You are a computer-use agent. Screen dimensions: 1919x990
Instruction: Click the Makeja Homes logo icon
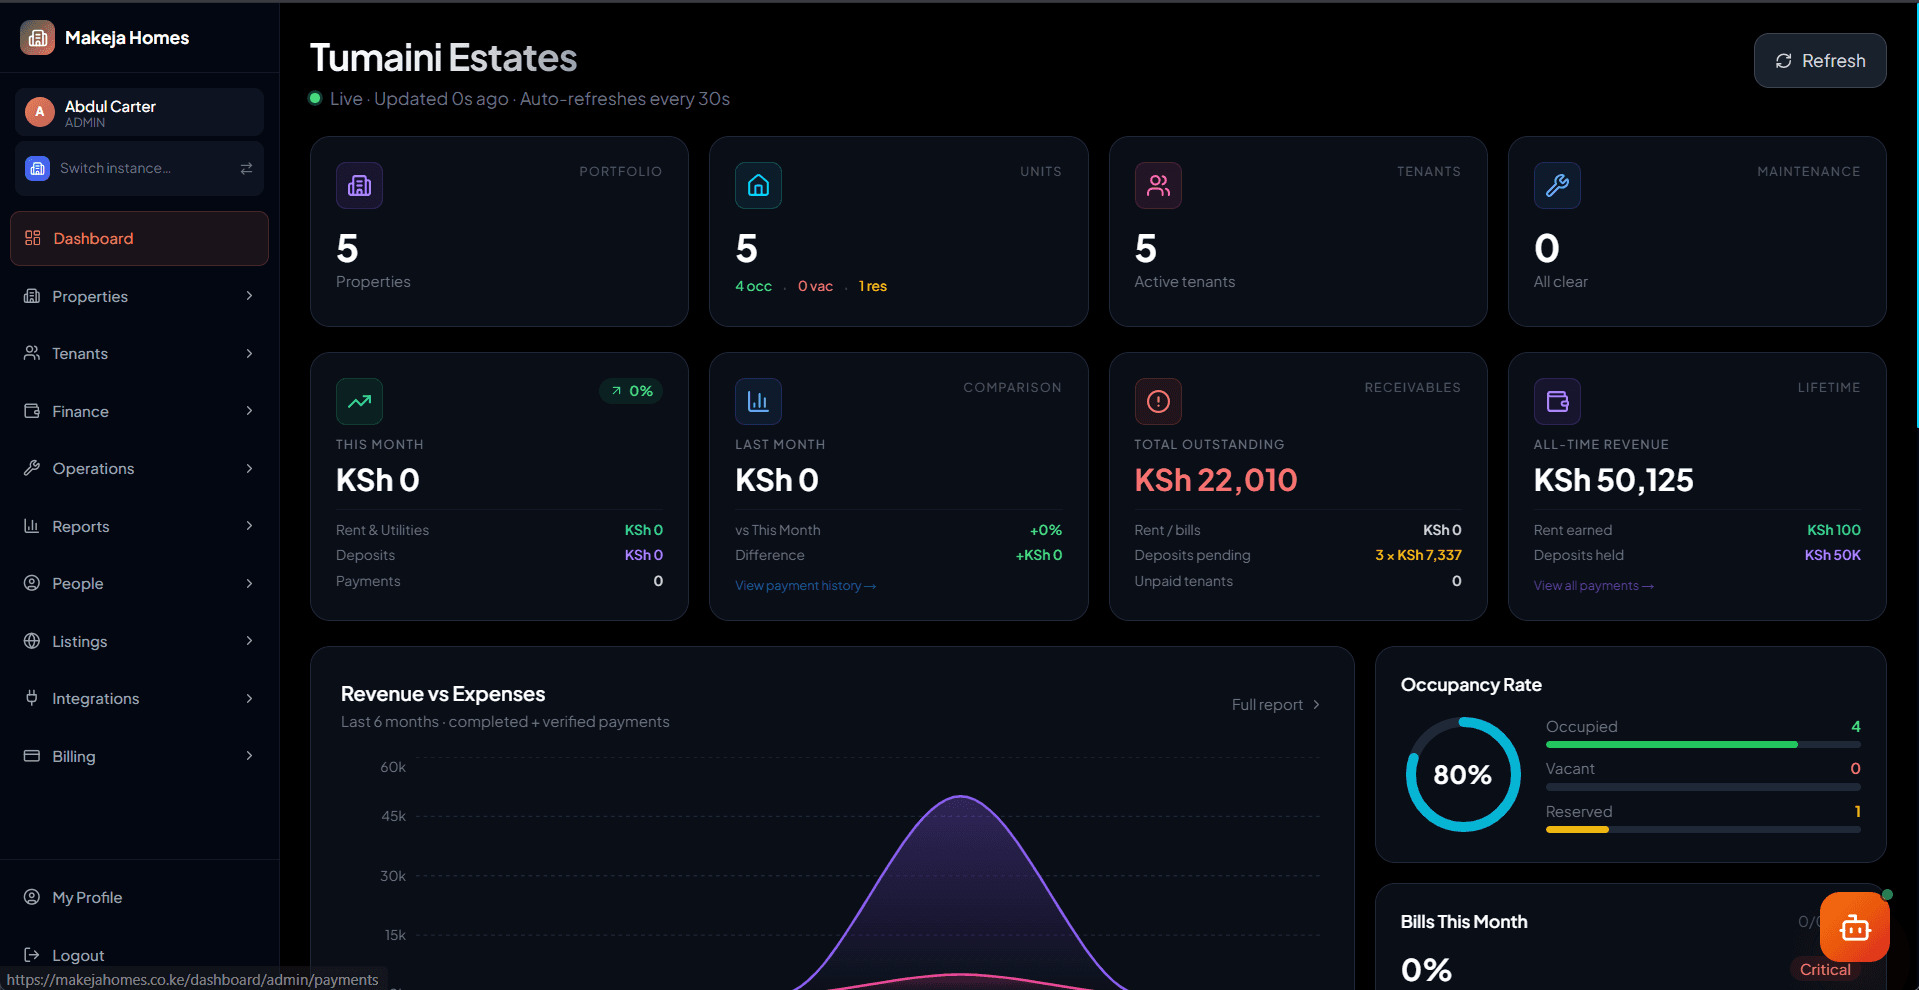tap(37, 38)
